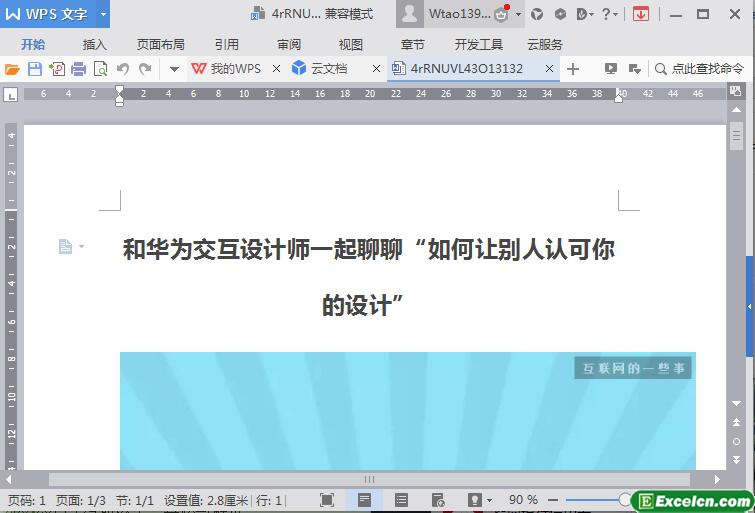Click the document title heading text
Viewport: 755px width, 513px height.
coord(369,276)
